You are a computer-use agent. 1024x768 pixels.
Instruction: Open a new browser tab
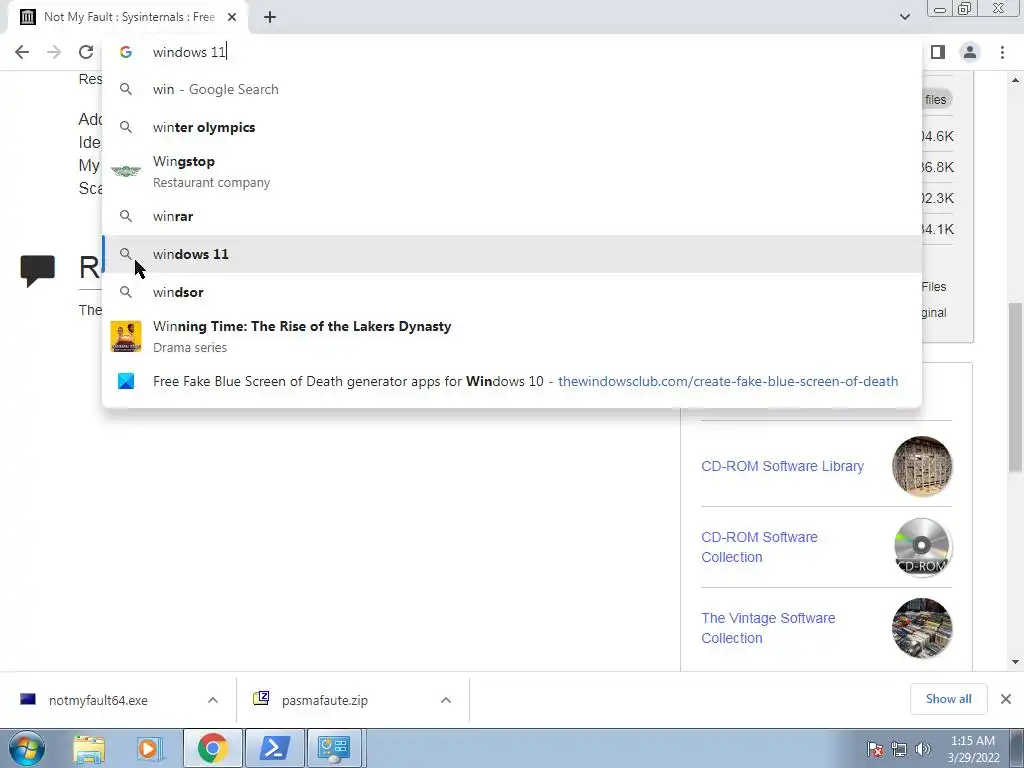270,17
